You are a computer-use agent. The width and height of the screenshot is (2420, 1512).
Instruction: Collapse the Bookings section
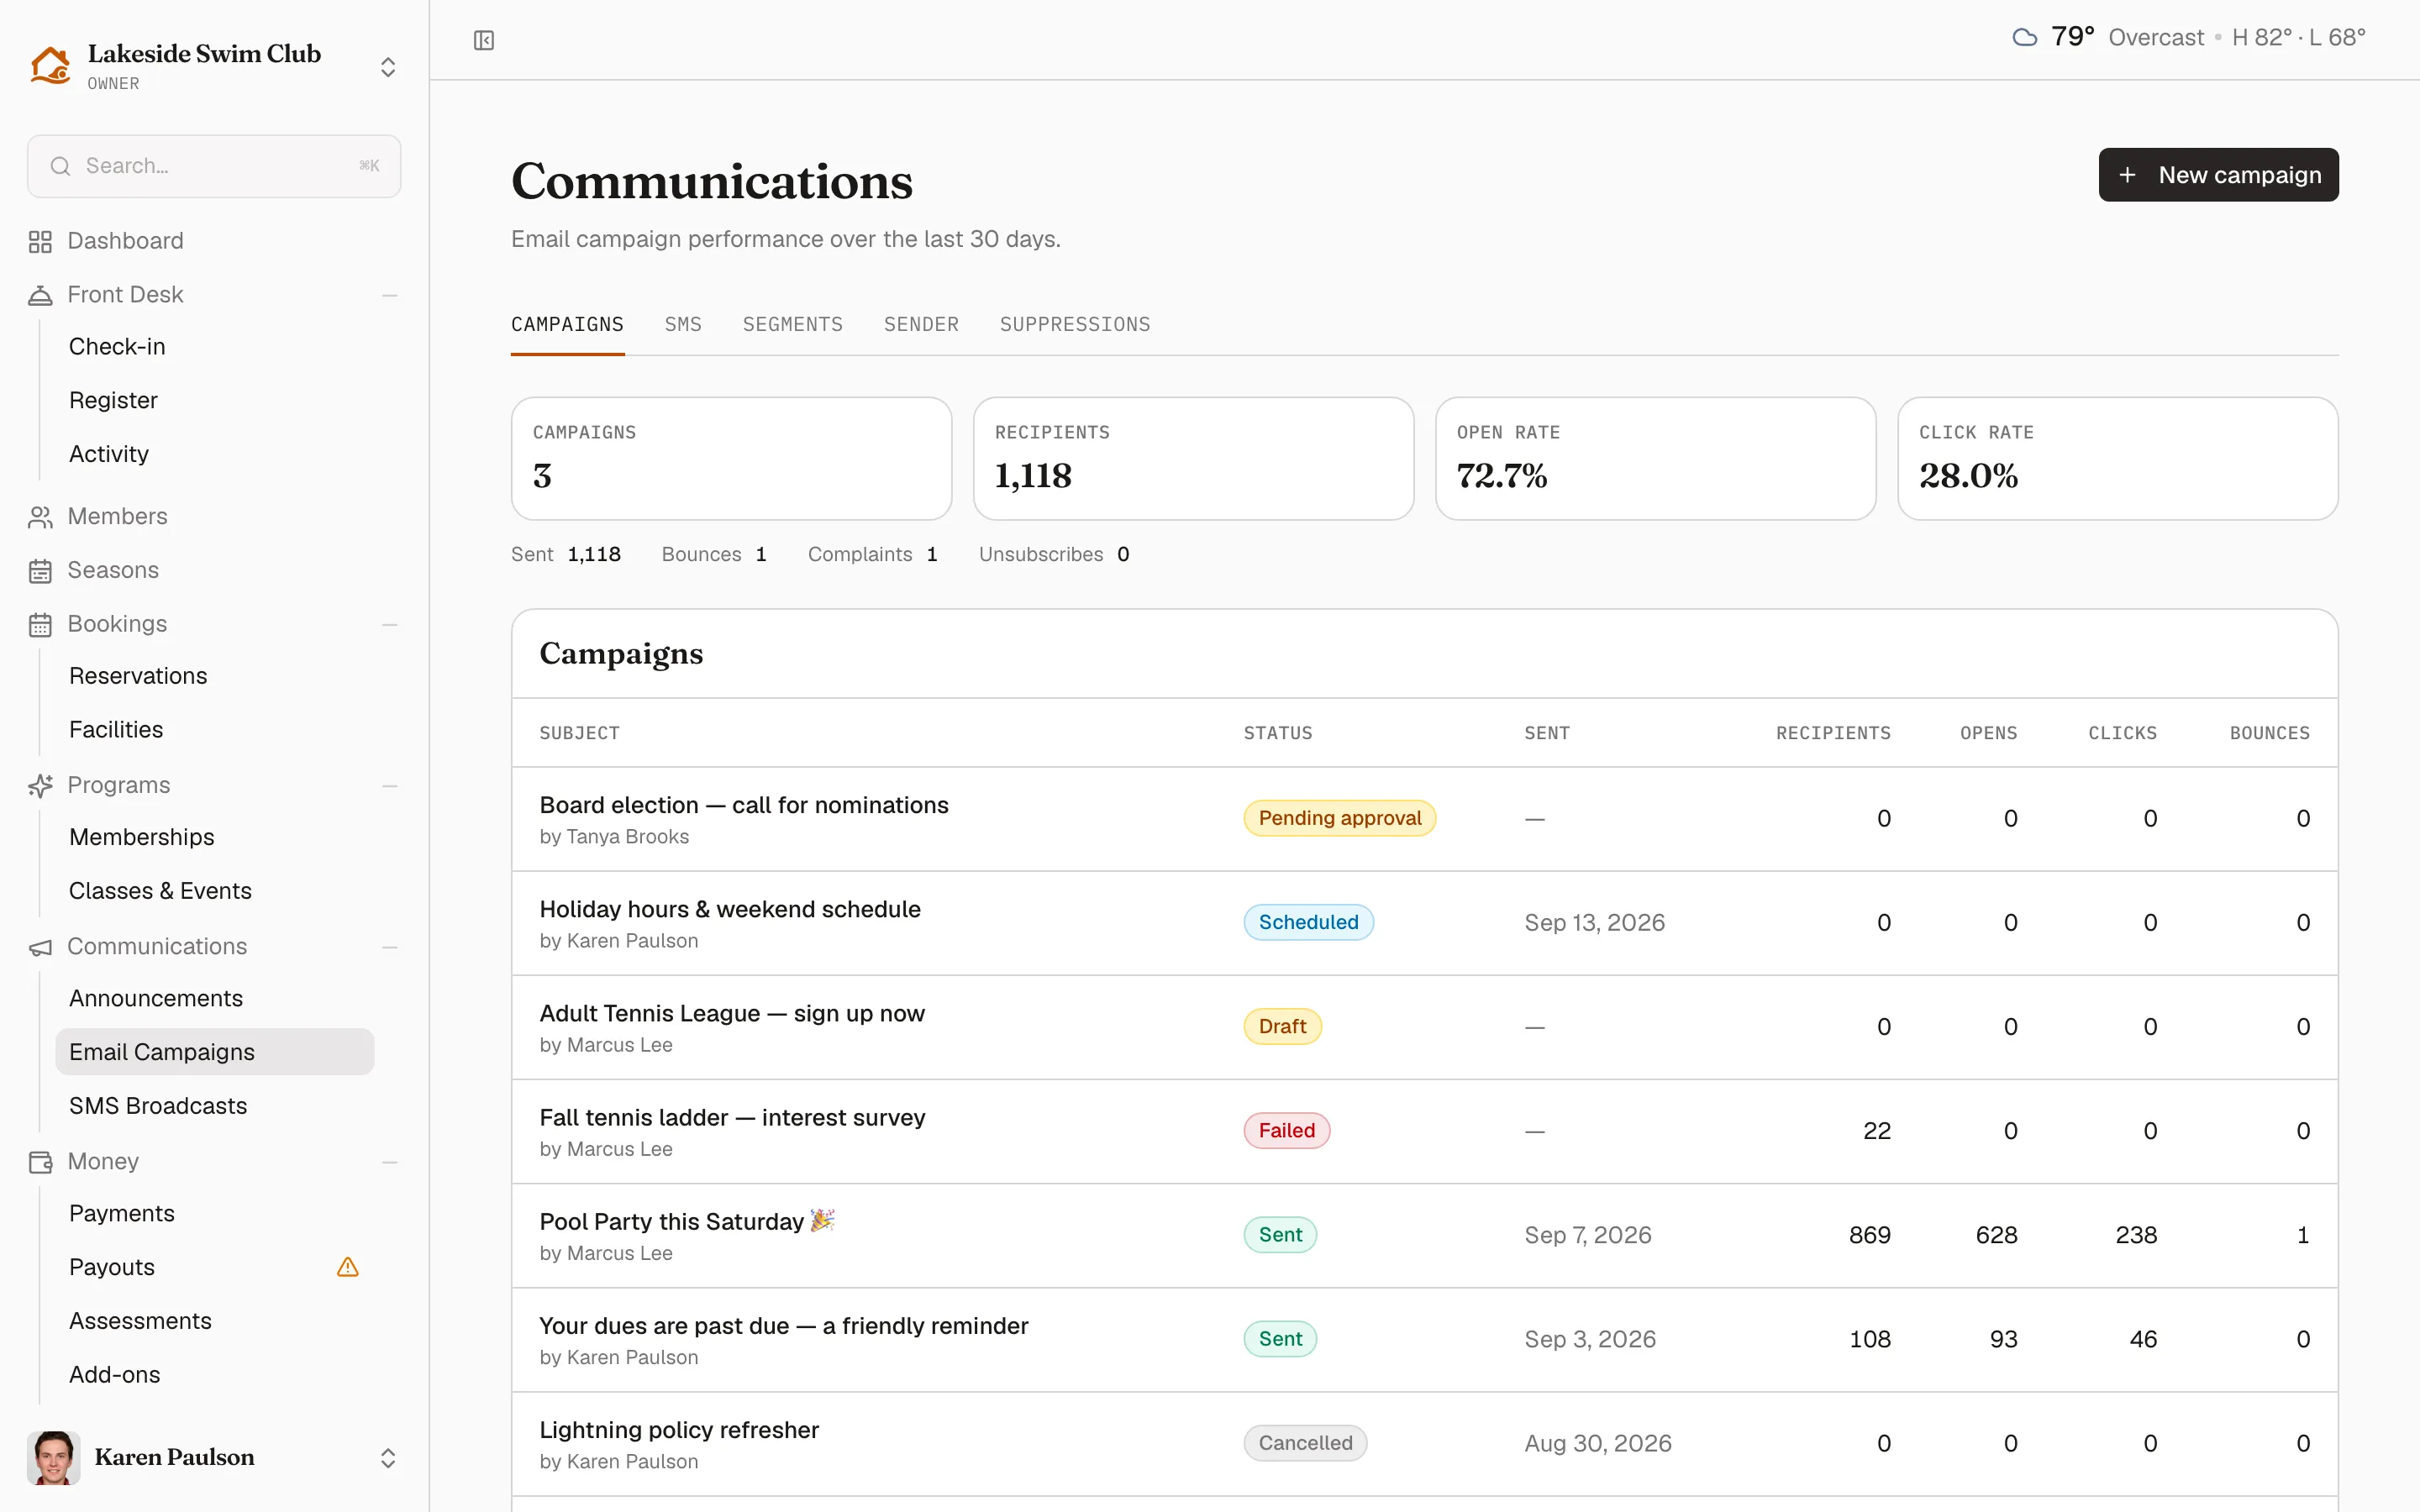coord(390,625)
